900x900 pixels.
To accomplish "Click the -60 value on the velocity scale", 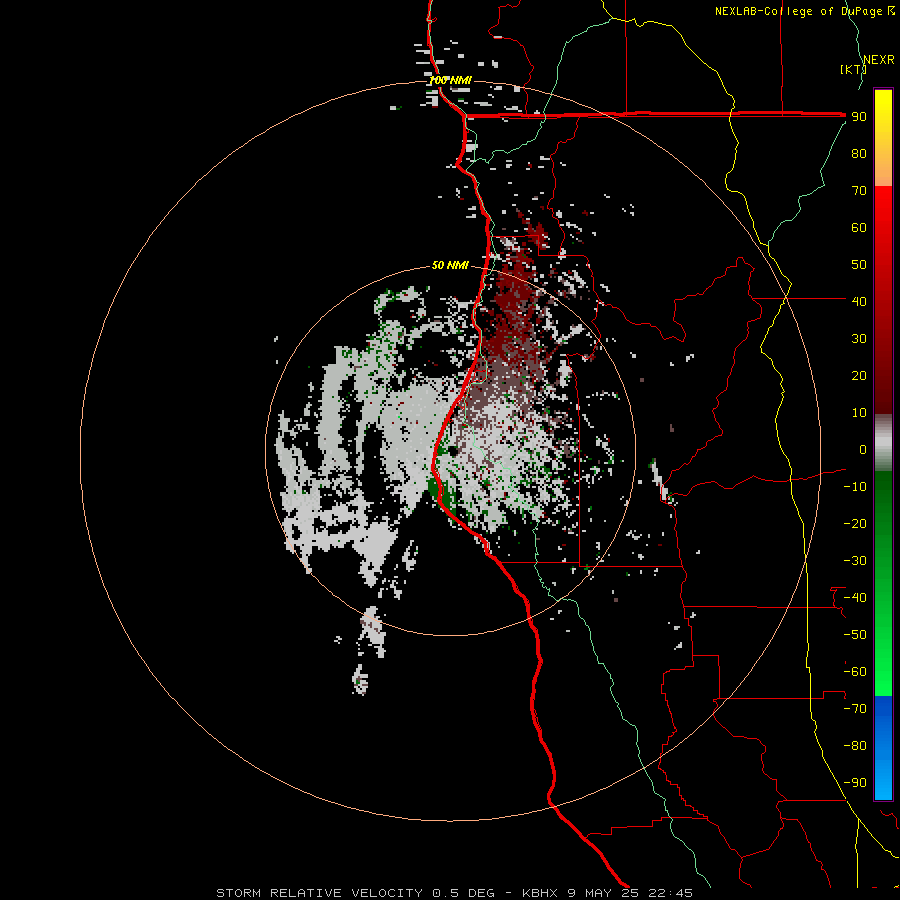I will click(x=855, y=672).
